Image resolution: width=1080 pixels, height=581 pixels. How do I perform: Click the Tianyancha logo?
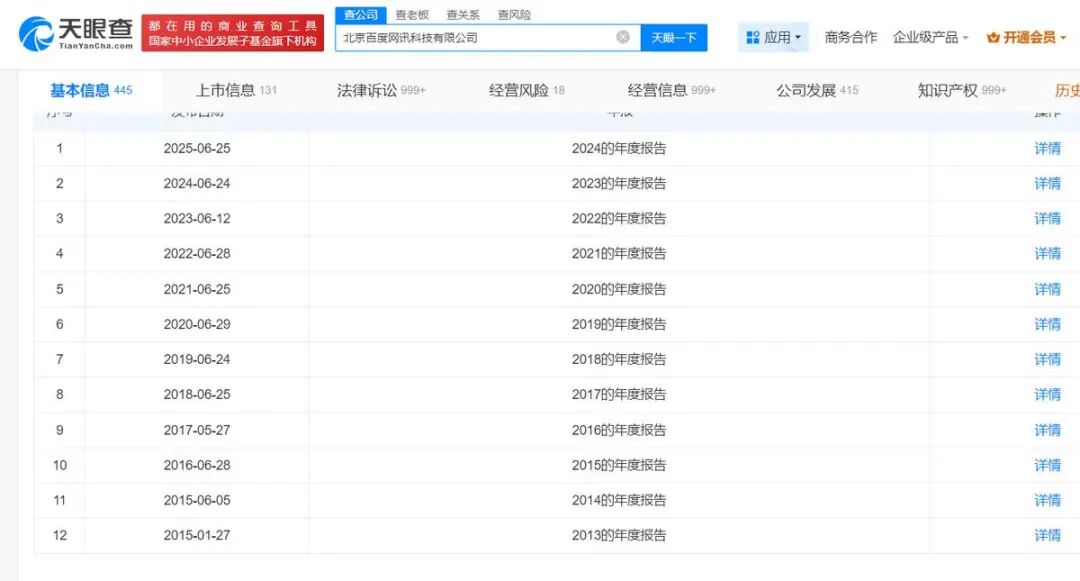[x=75, y=34]
